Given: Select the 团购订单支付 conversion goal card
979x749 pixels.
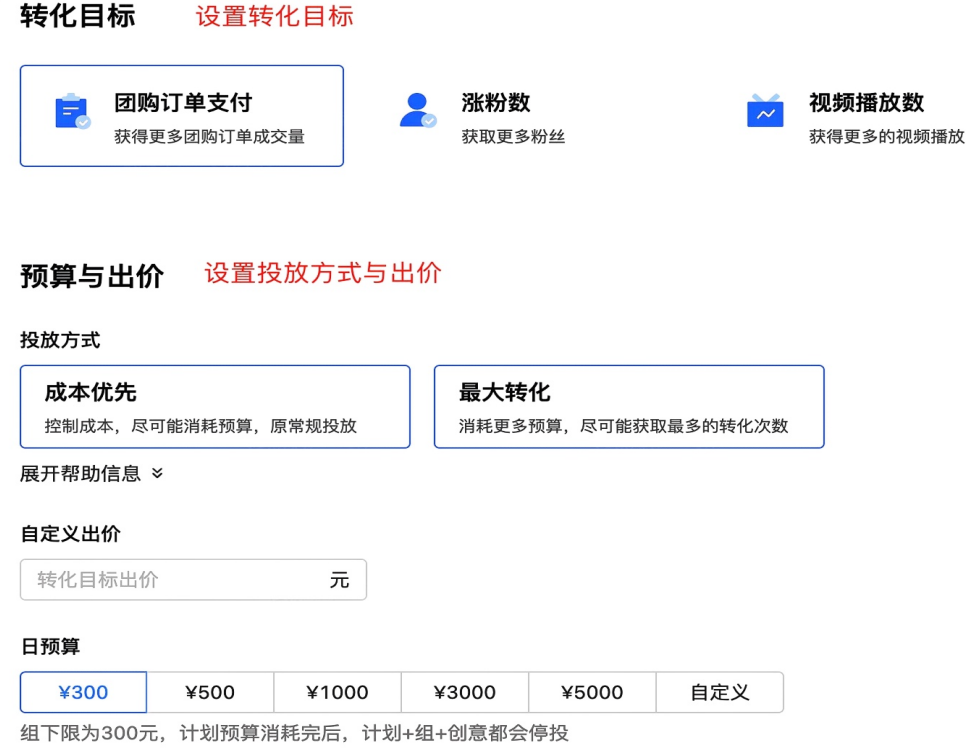Looking at the screenshot, I should (x=181, y=115).
